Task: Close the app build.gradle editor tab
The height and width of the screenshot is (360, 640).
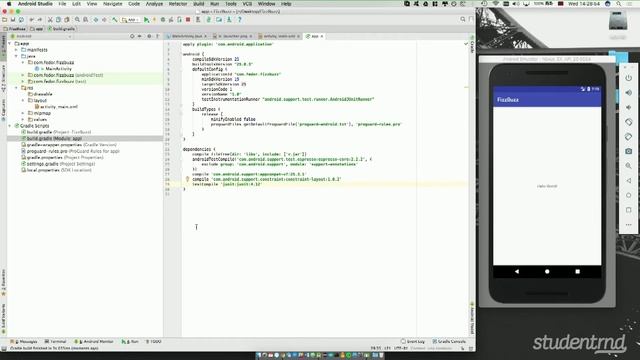Action: (322, 36)
